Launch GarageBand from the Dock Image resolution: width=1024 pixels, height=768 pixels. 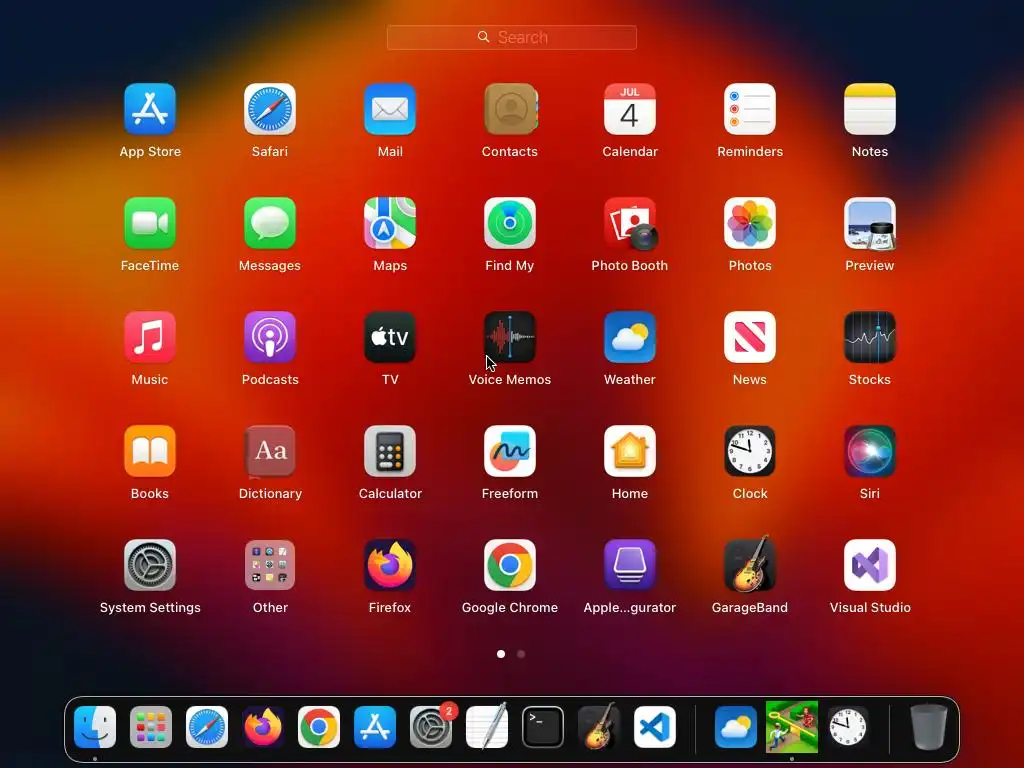(x=599, y=726)
